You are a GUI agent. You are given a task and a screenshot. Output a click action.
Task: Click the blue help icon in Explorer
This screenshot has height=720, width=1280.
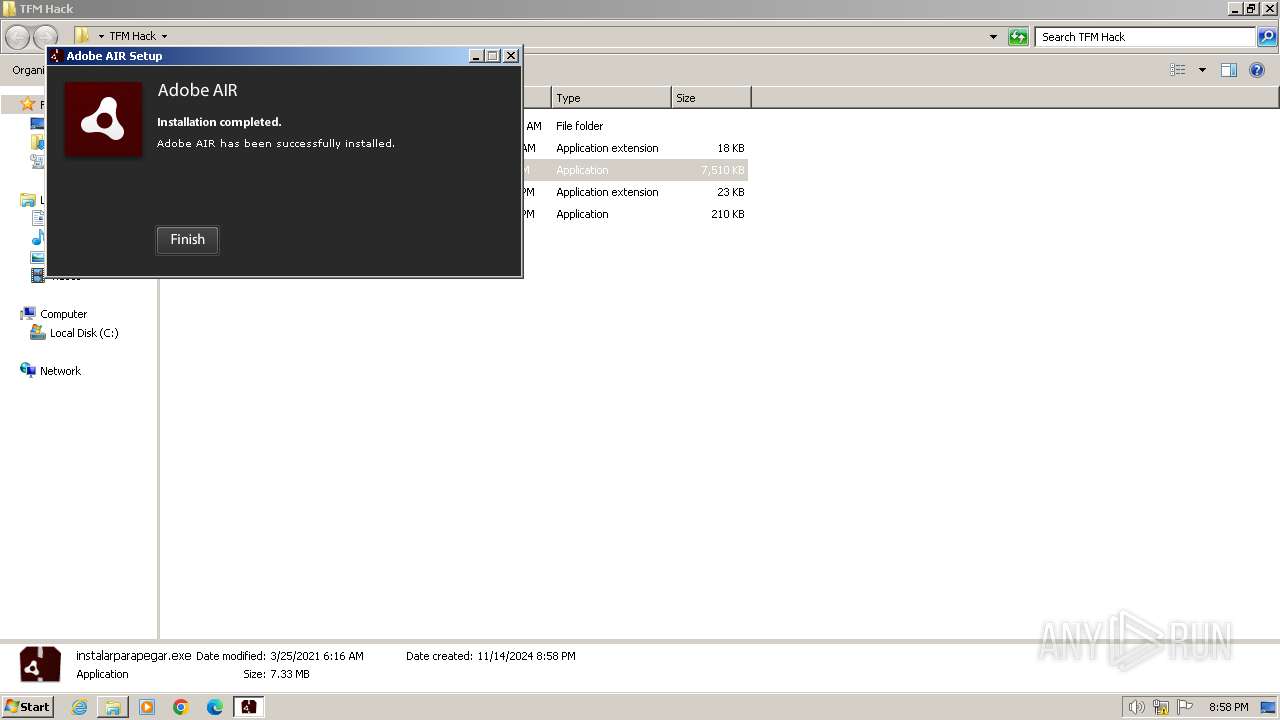[1257, 70]
